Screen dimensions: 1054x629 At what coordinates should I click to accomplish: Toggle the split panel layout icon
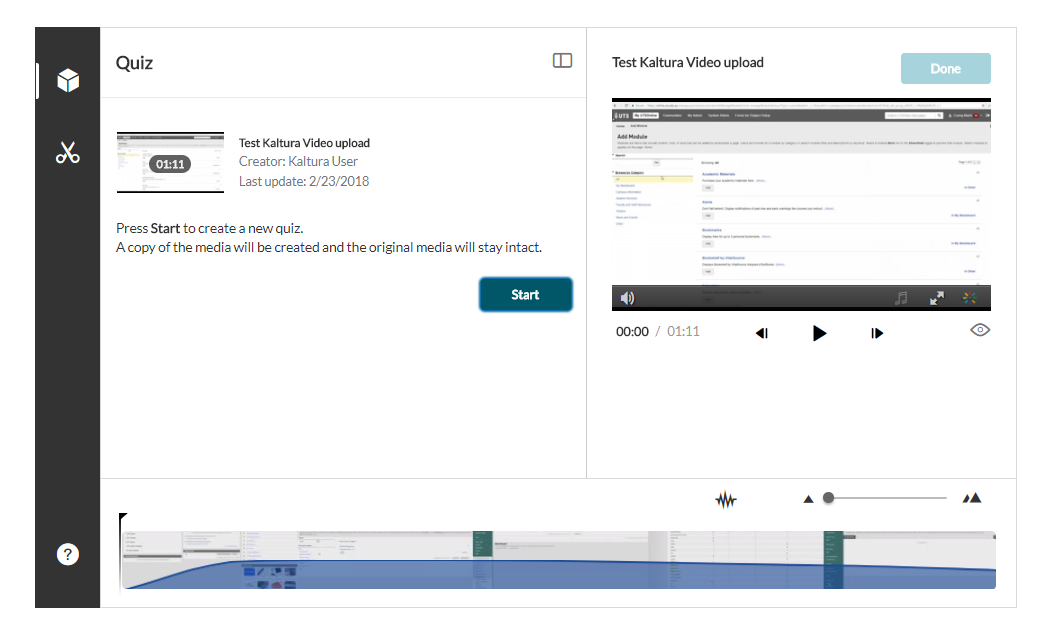(x=562, y=61)
